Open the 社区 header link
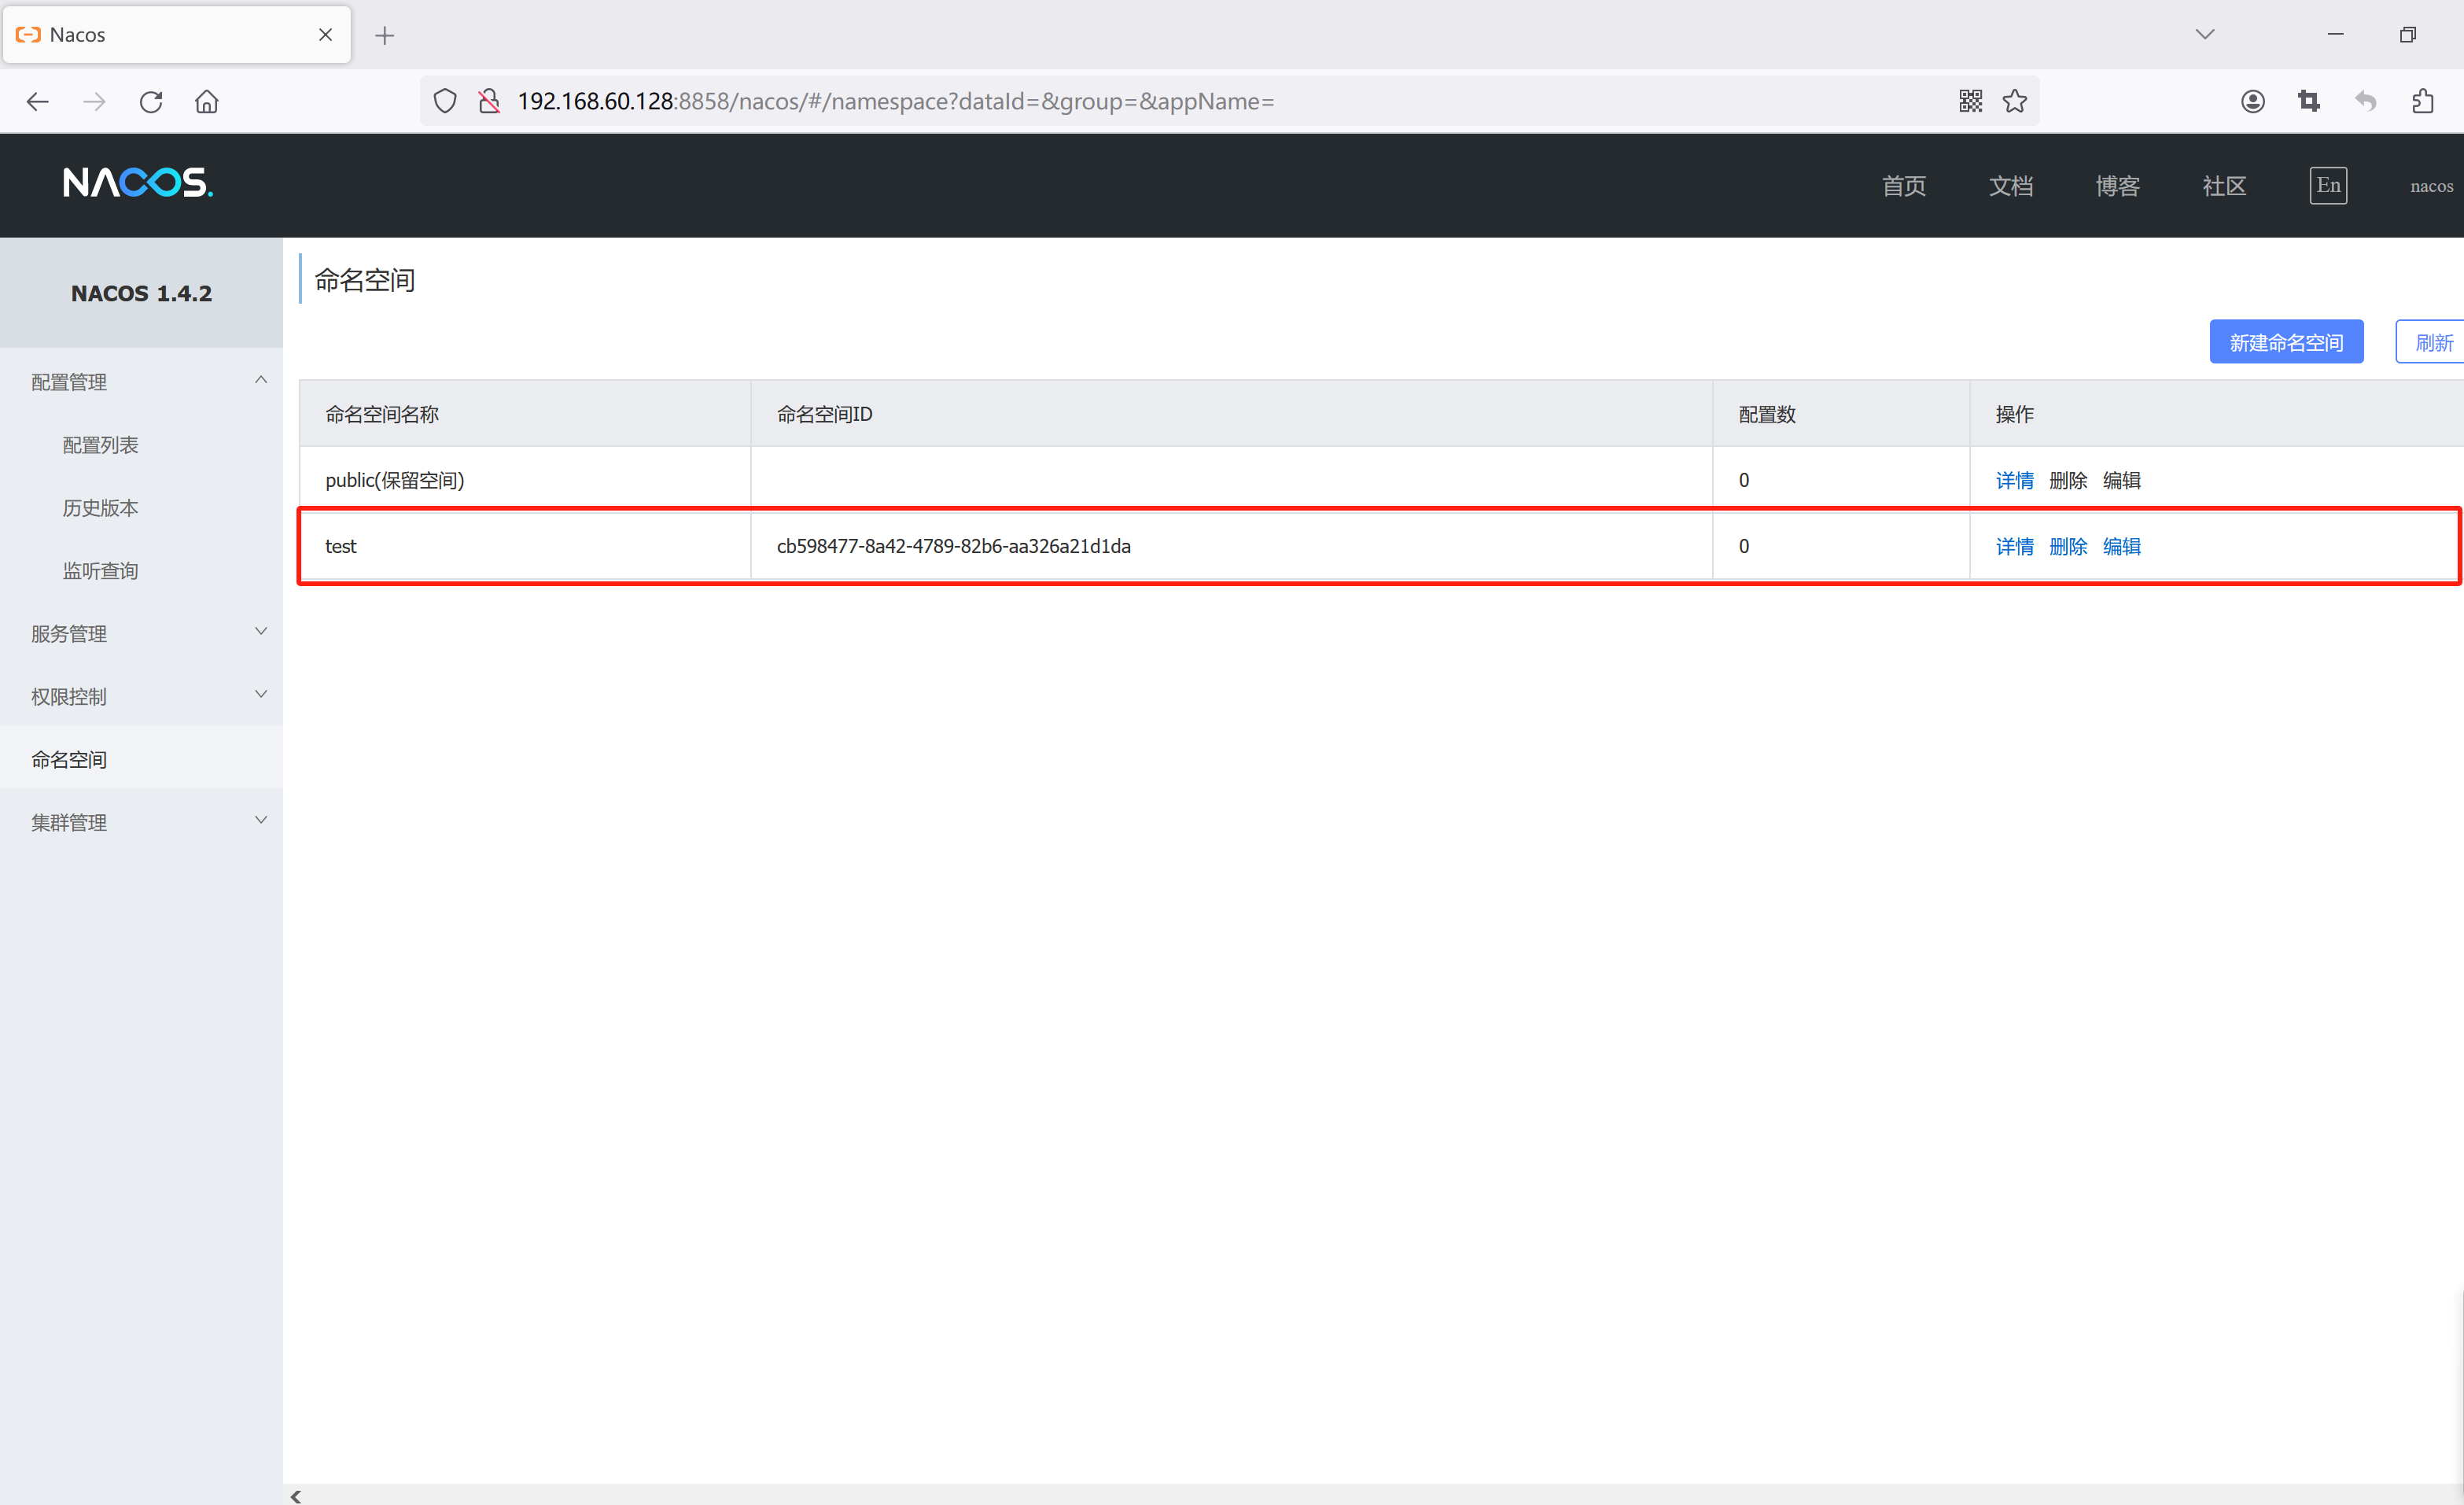 (x=2224, y=186)
